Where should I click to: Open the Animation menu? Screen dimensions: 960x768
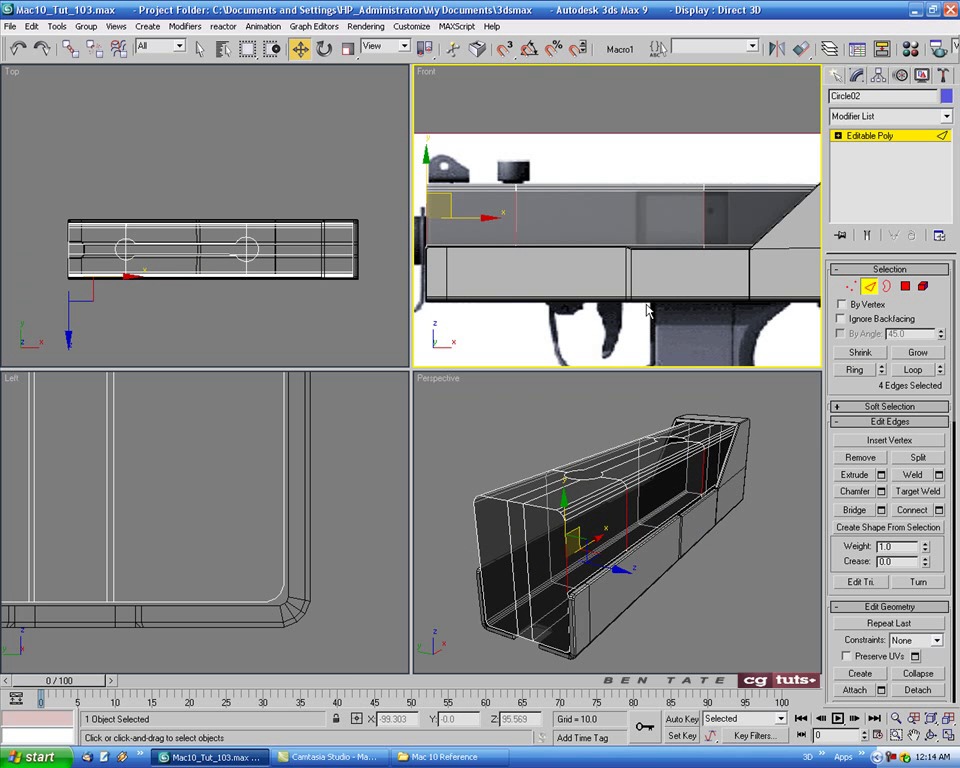(x=263, y=26)
